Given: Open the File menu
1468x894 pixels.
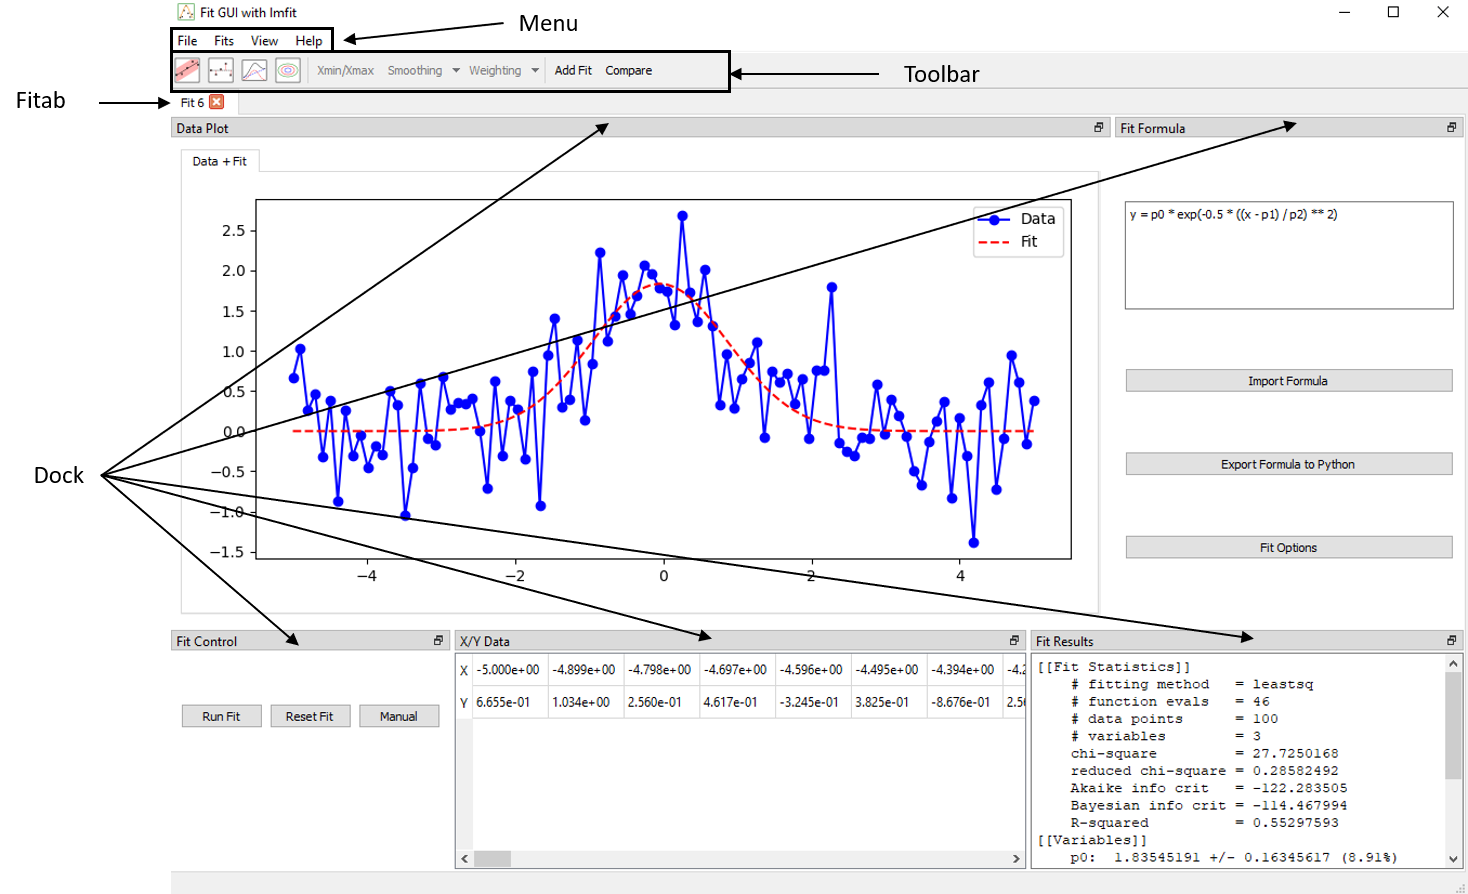Looking at the screenshot, I should [x=187, y=41].
